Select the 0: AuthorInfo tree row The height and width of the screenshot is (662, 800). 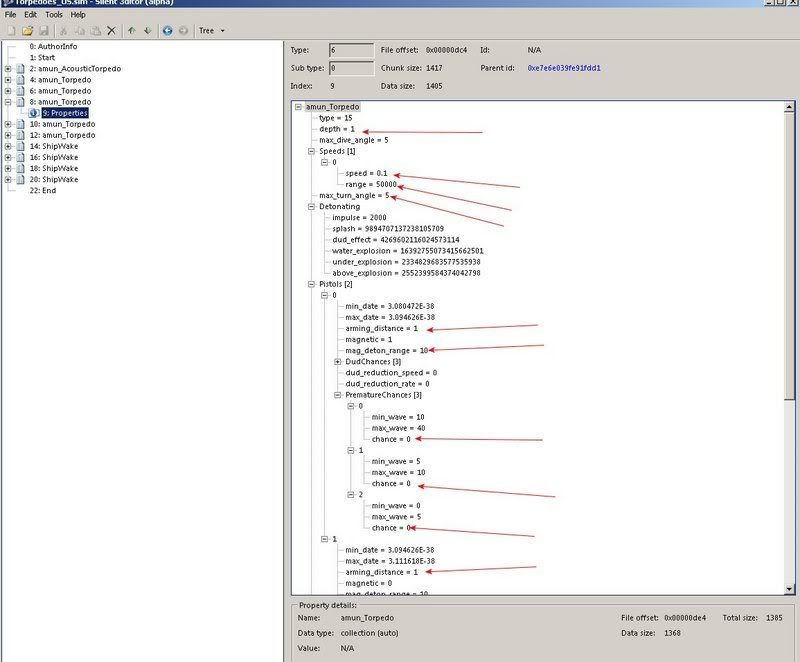pyautogui.click(x=53, y=46)
